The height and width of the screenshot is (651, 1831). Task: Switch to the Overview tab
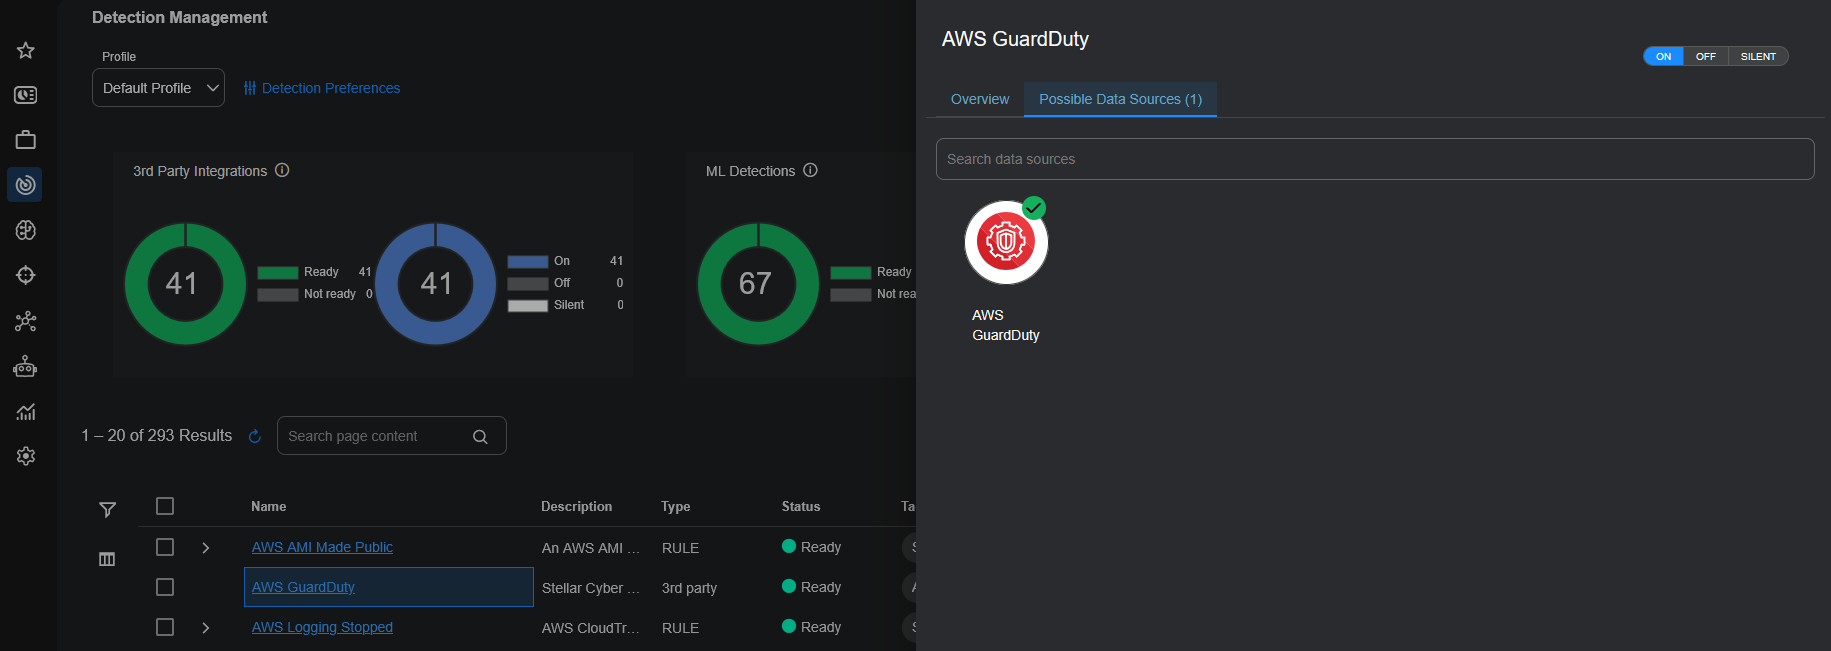[x=979, y=99]
